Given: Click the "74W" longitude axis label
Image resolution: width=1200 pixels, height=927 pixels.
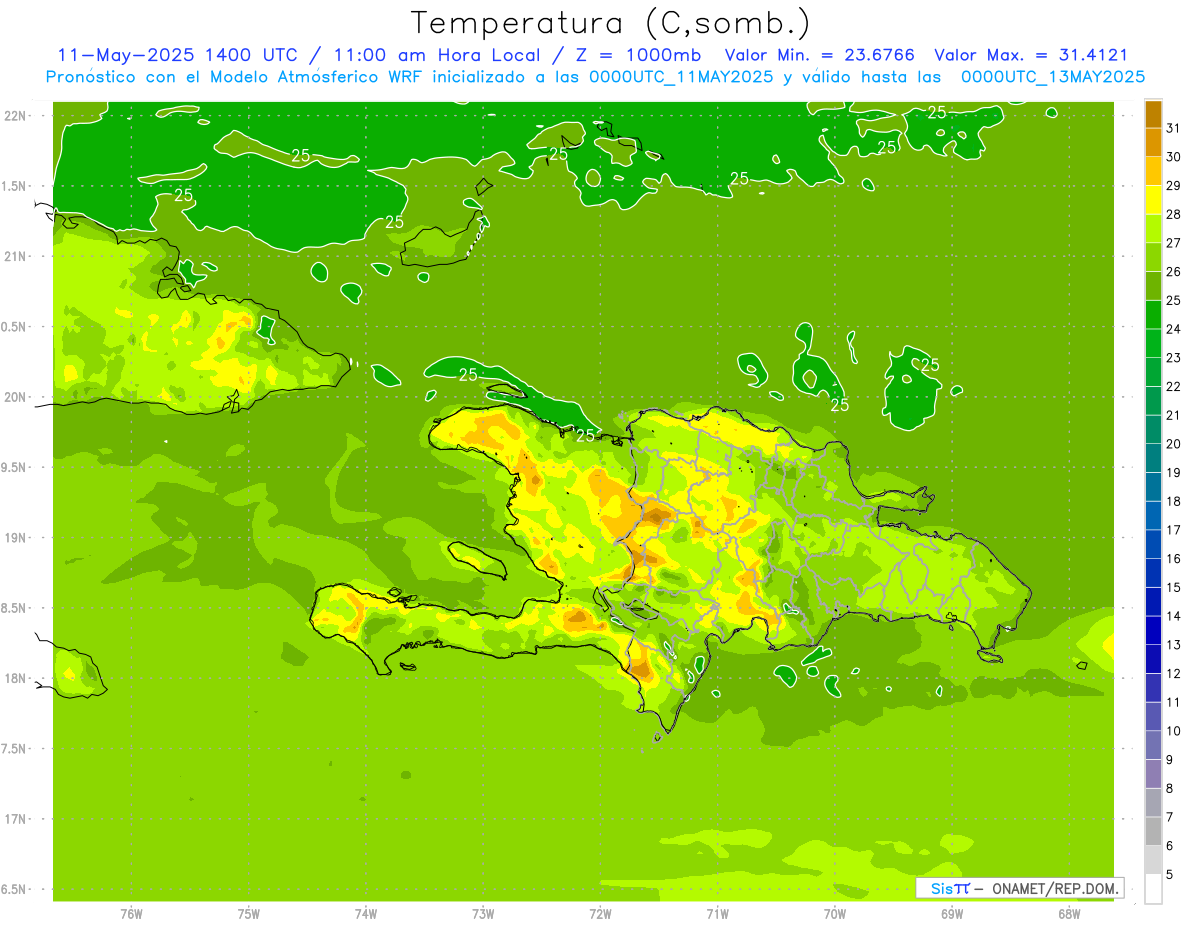Looking at the screenshot, I should click(x=366, y=913).
